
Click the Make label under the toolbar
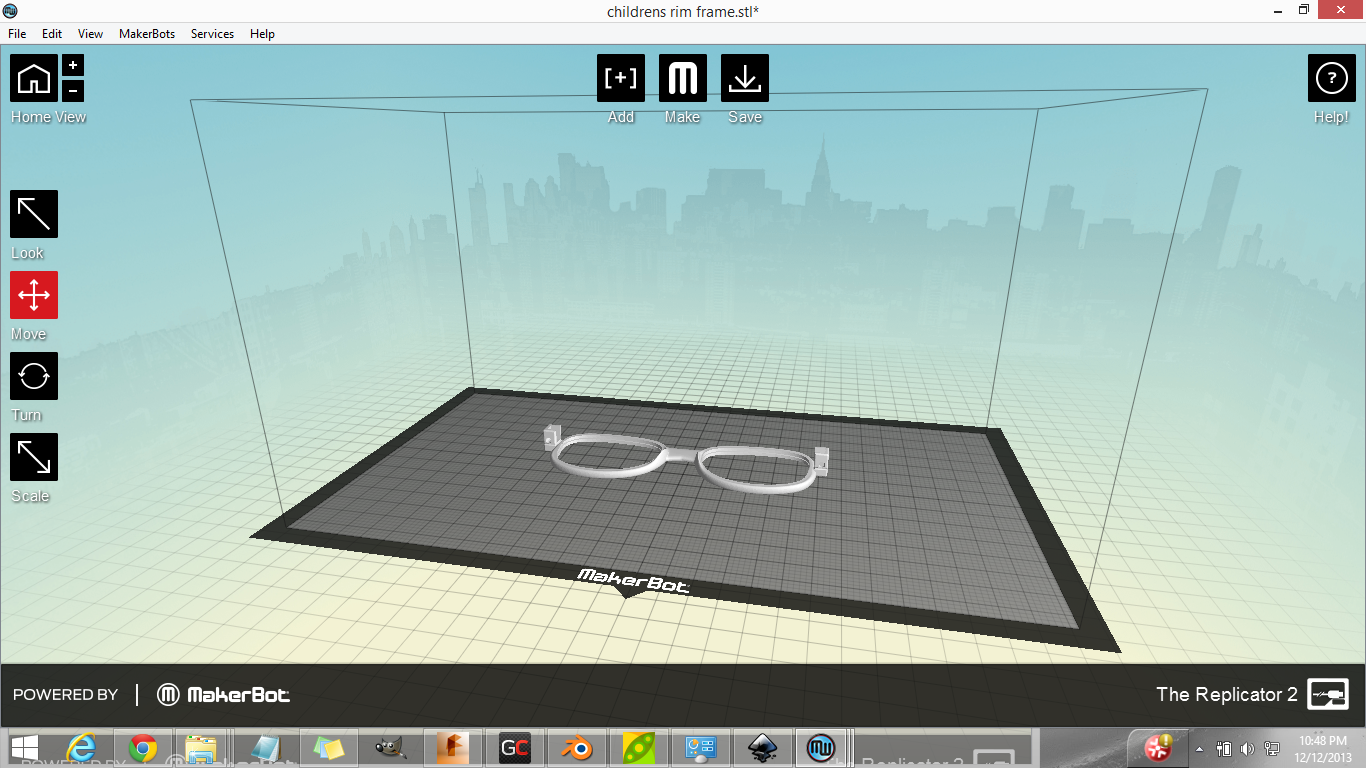682,117
